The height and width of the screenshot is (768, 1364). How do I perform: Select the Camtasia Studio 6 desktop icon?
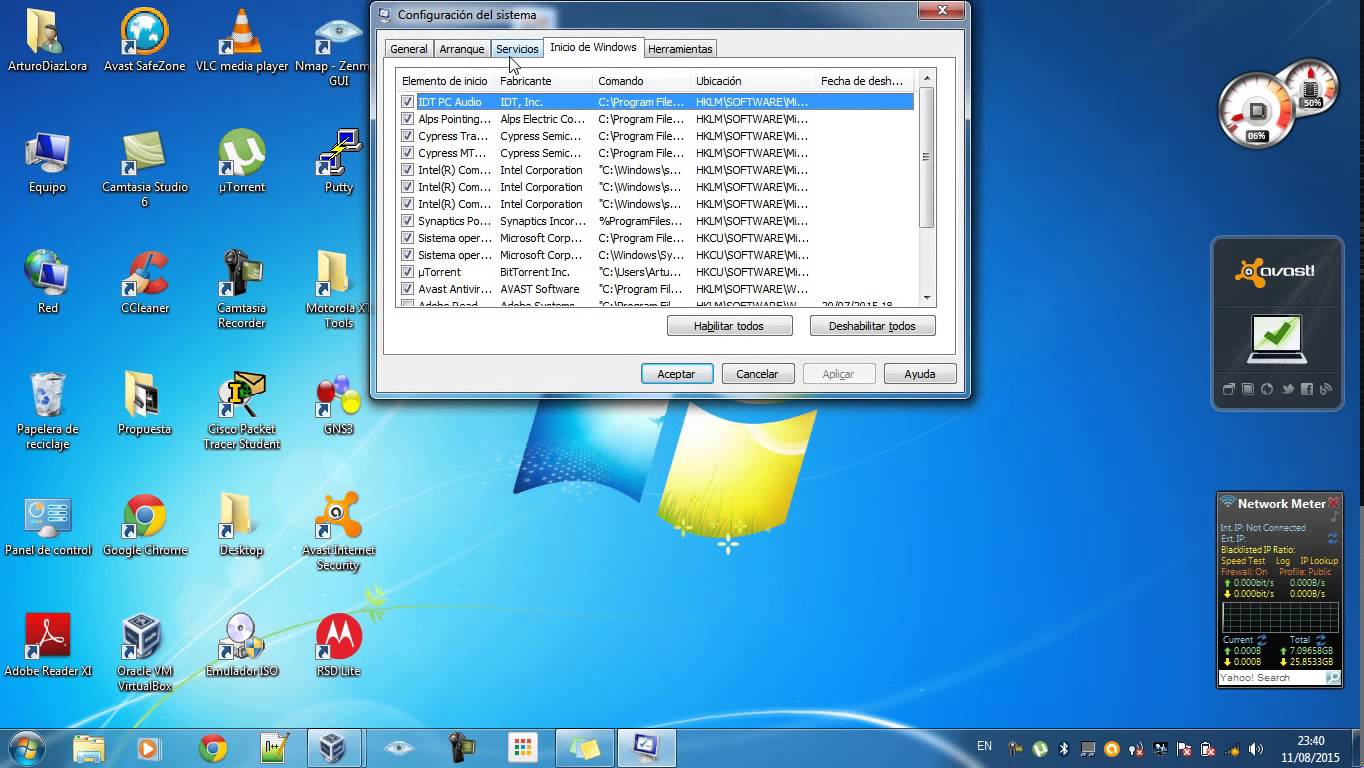[145, 168]
